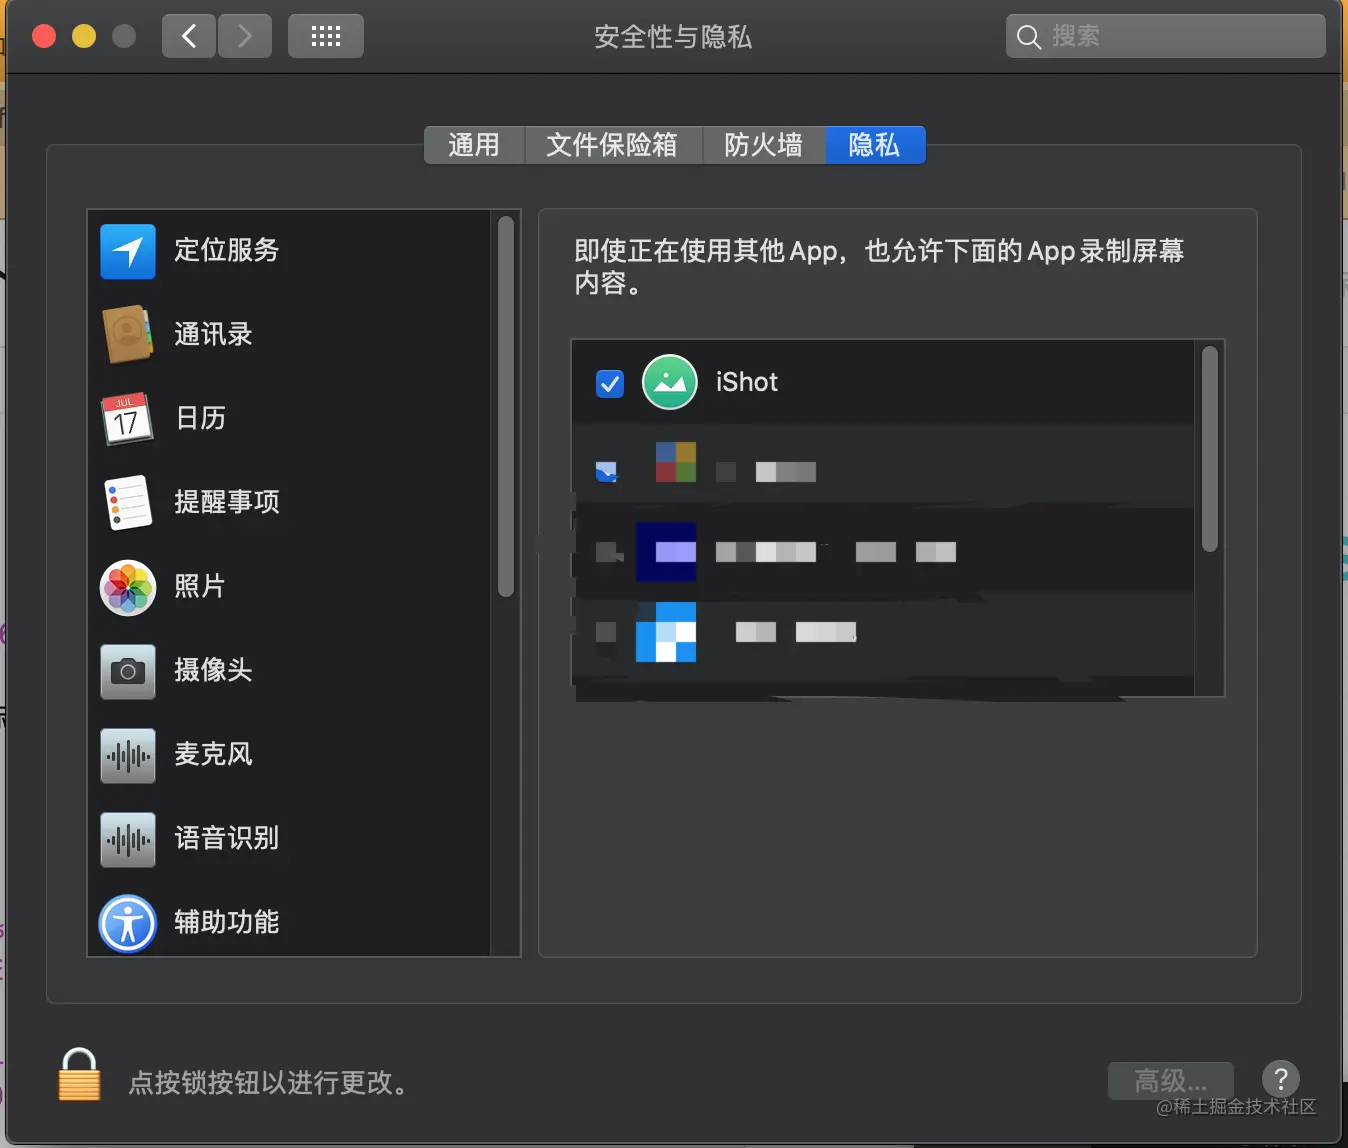The height and width of the screenshot is (1148, 1348).
Task: Click the Contacts book icon
Action: [x=128, y=335]
